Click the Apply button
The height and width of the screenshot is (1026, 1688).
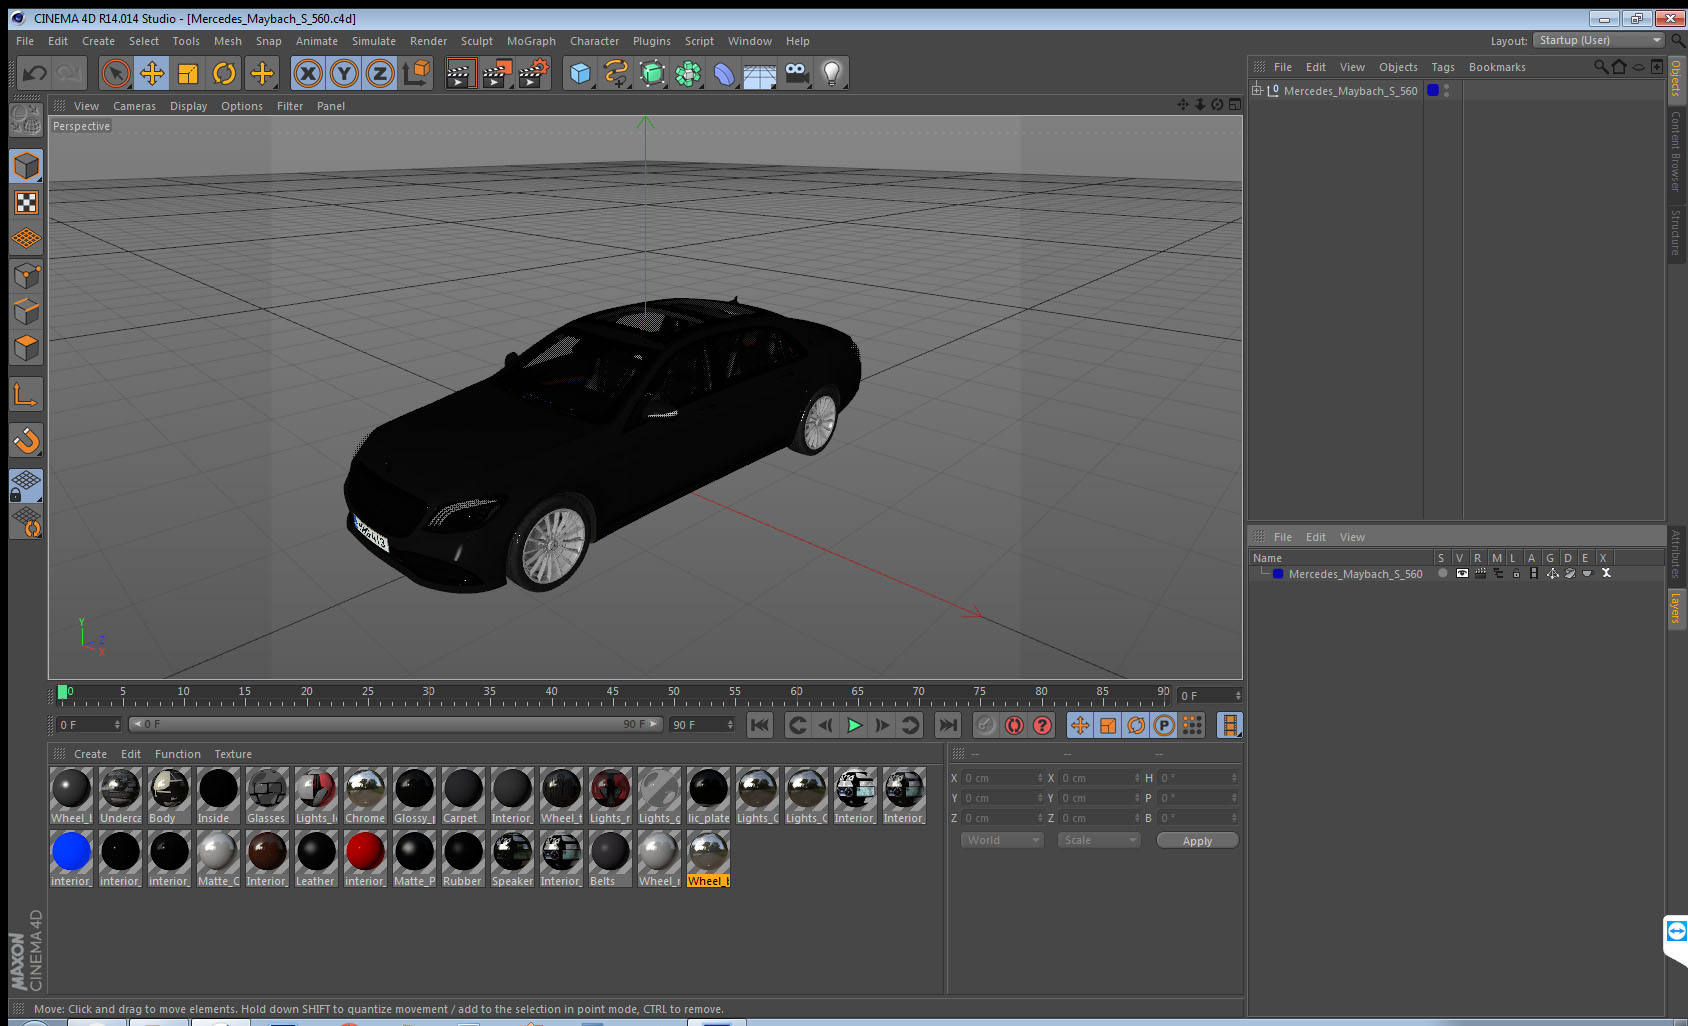tap(1197, 841)
